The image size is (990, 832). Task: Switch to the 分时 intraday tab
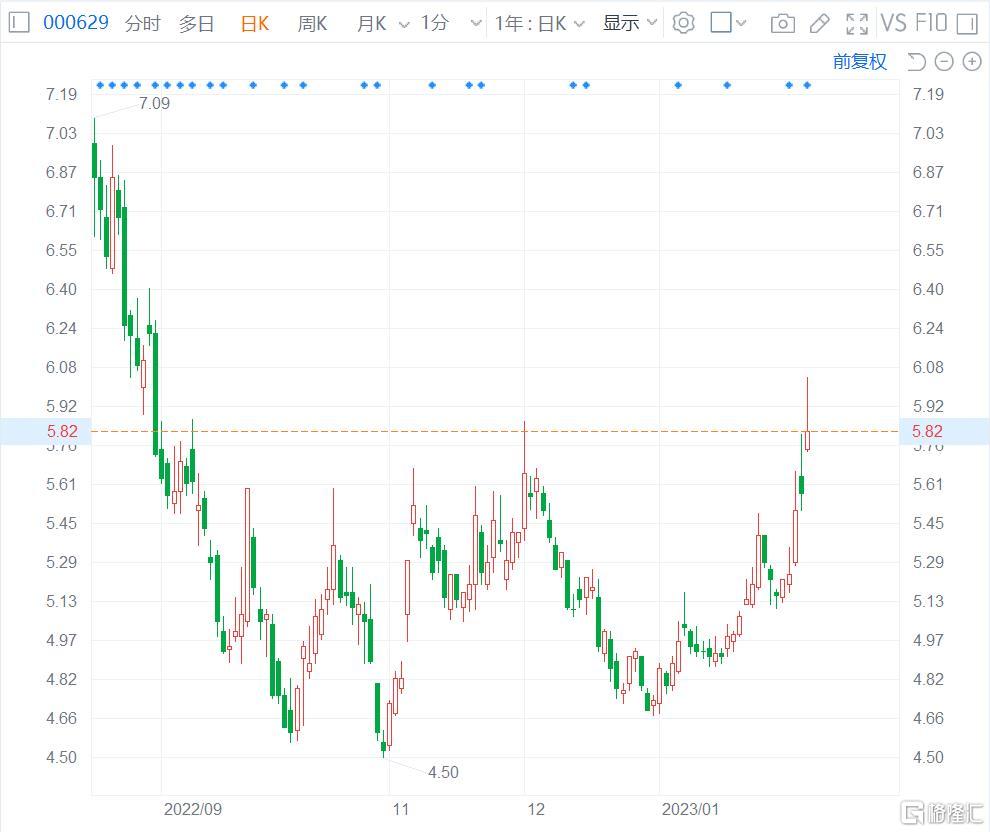tap(143, 23)
